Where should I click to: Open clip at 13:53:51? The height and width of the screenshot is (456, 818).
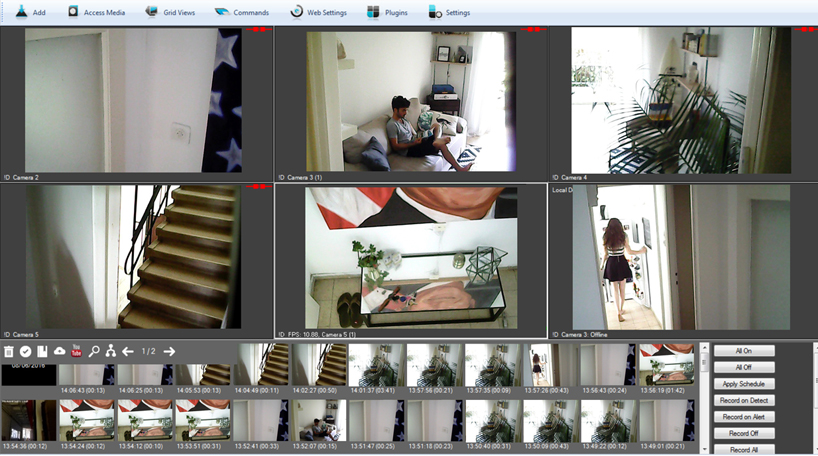(203, 421)
